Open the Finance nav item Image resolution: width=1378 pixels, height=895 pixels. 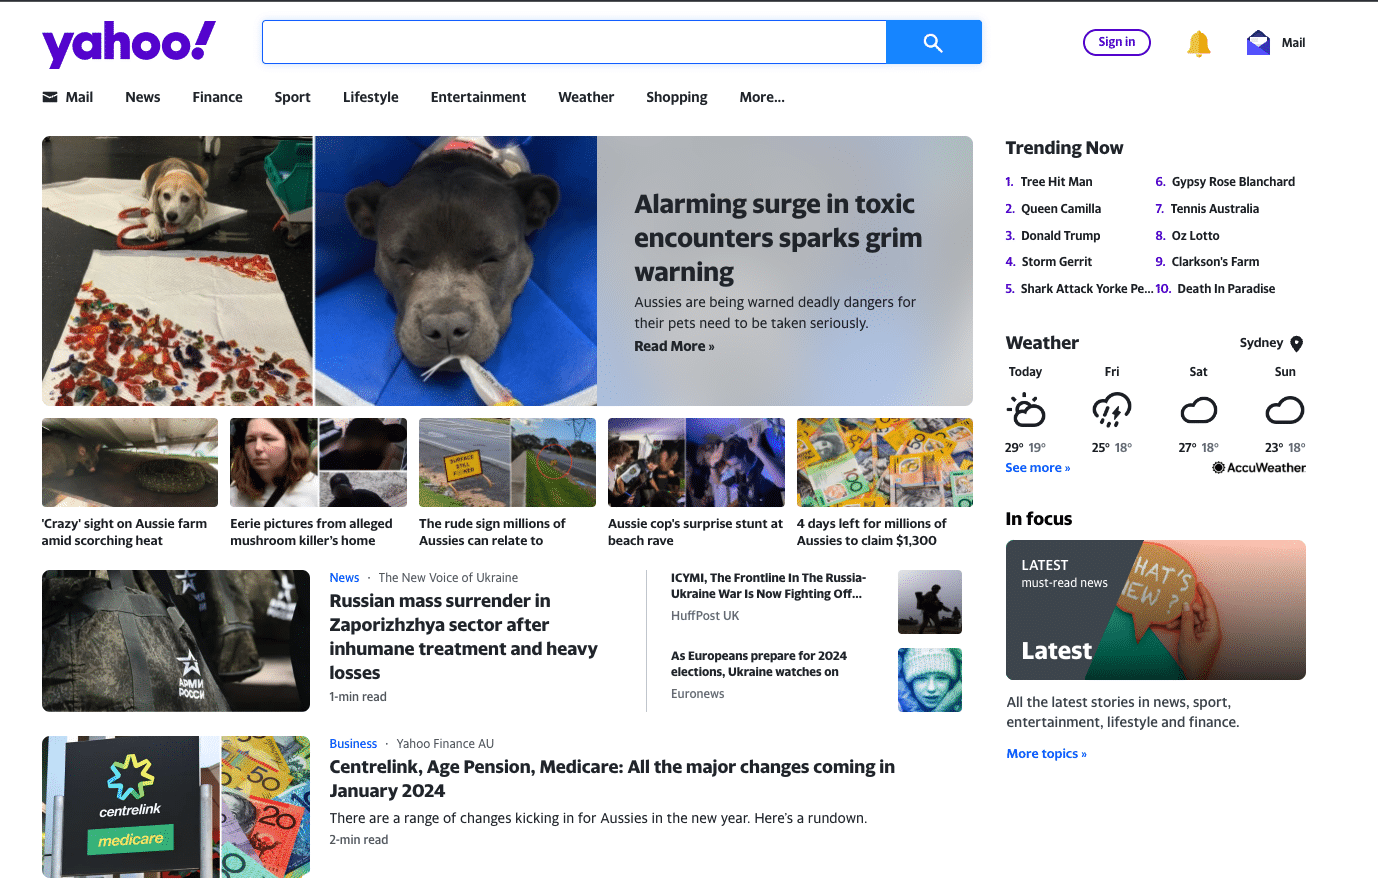point(217,97)
